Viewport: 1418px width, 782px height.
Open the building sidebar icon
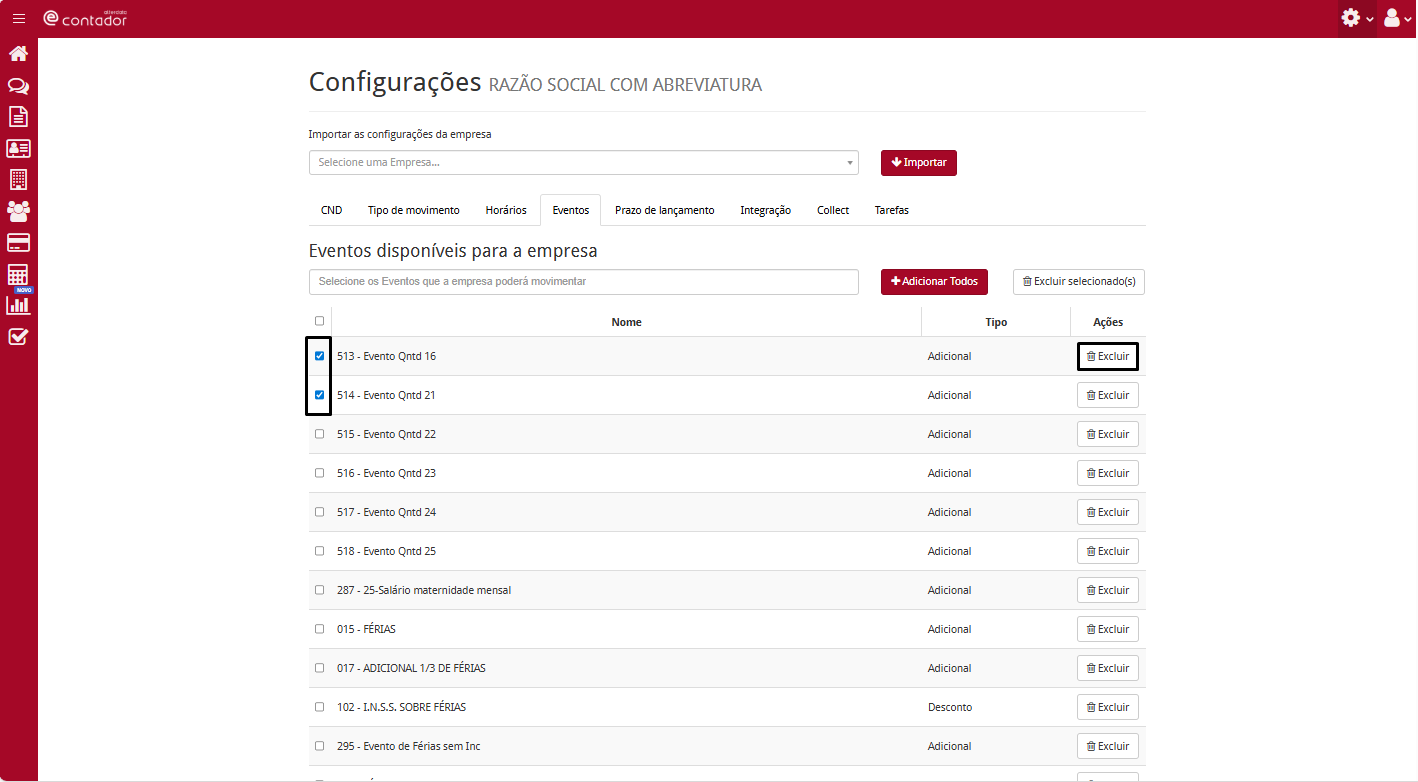click(18, 180)
